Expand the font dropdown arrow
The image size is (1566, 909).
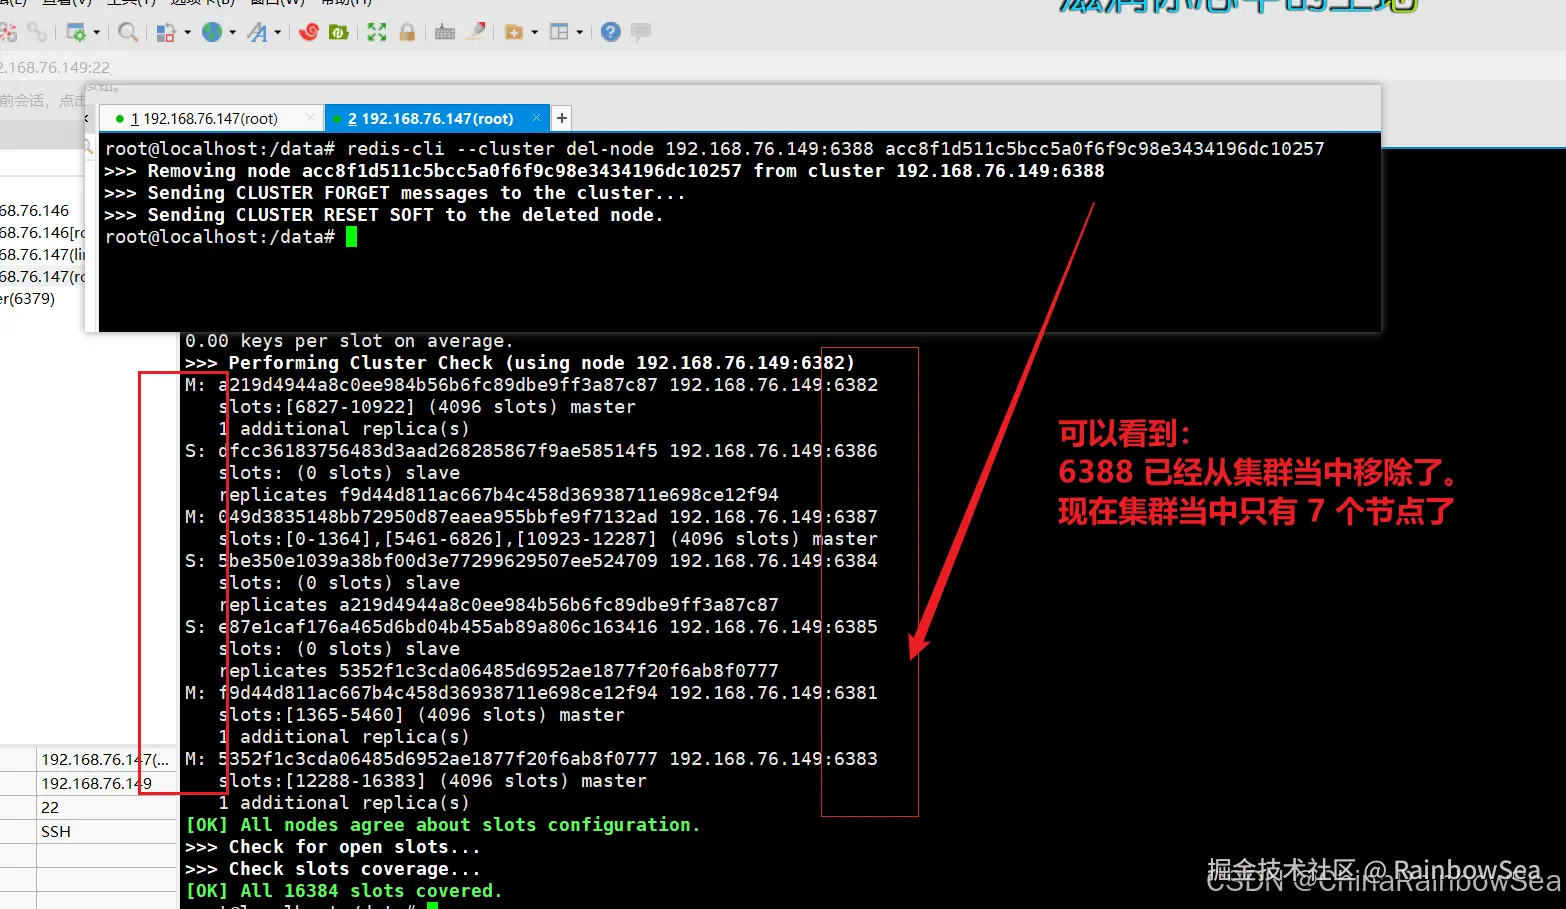pyautogui.click(x=277, y=32)
